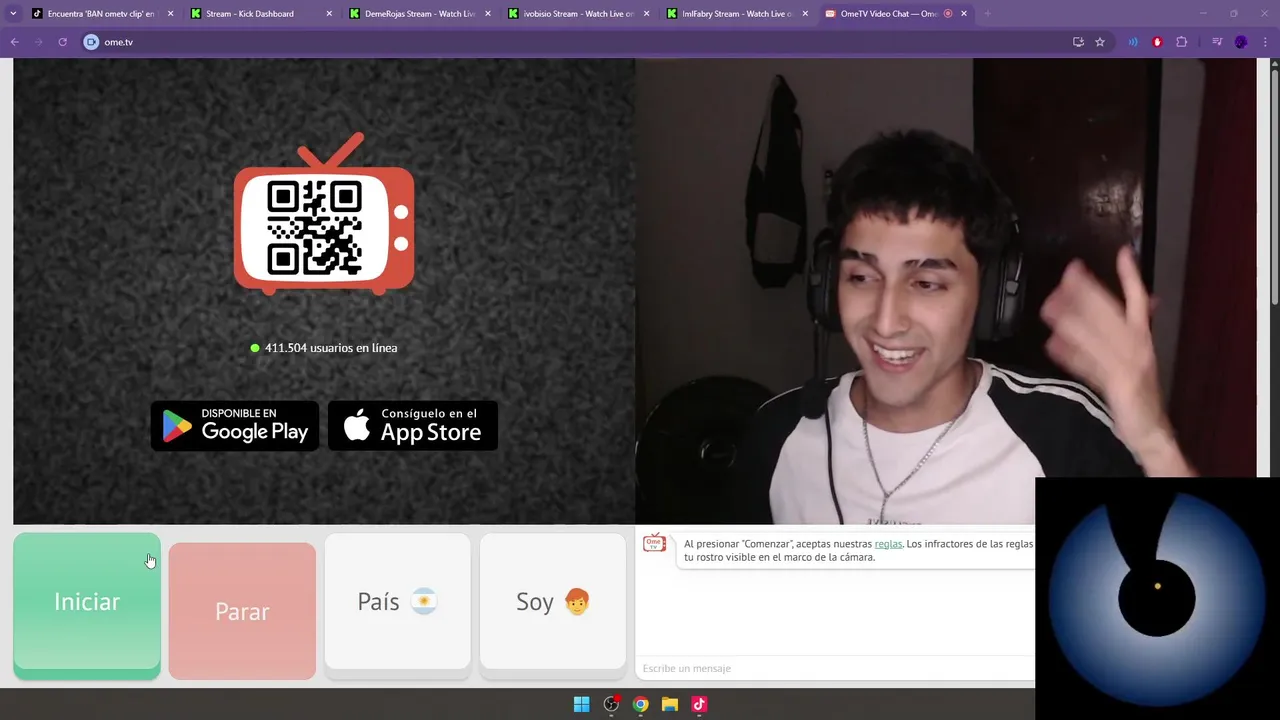The width and height of the screenshot is (1280, 720).
Task: Open Google Chrome from the taskbar
Action: pos(640,704)
